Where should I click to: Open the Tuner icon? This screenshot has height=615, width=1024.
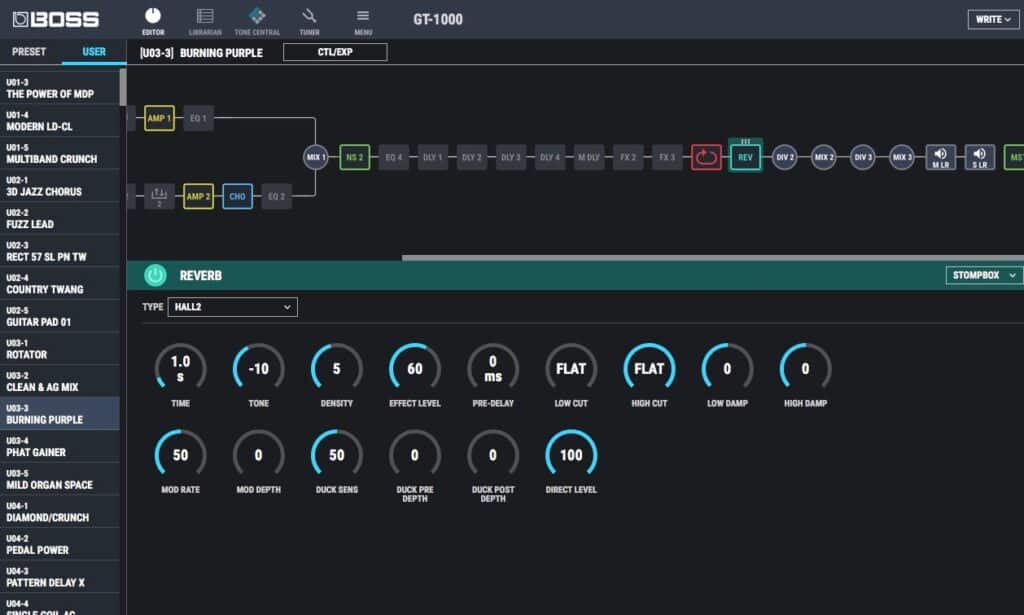[309, 21]
